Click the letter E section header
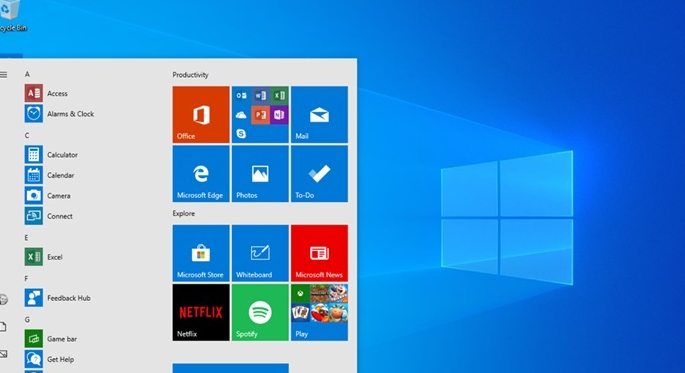This screenshot has height=373, width=685. click(27, 238)
